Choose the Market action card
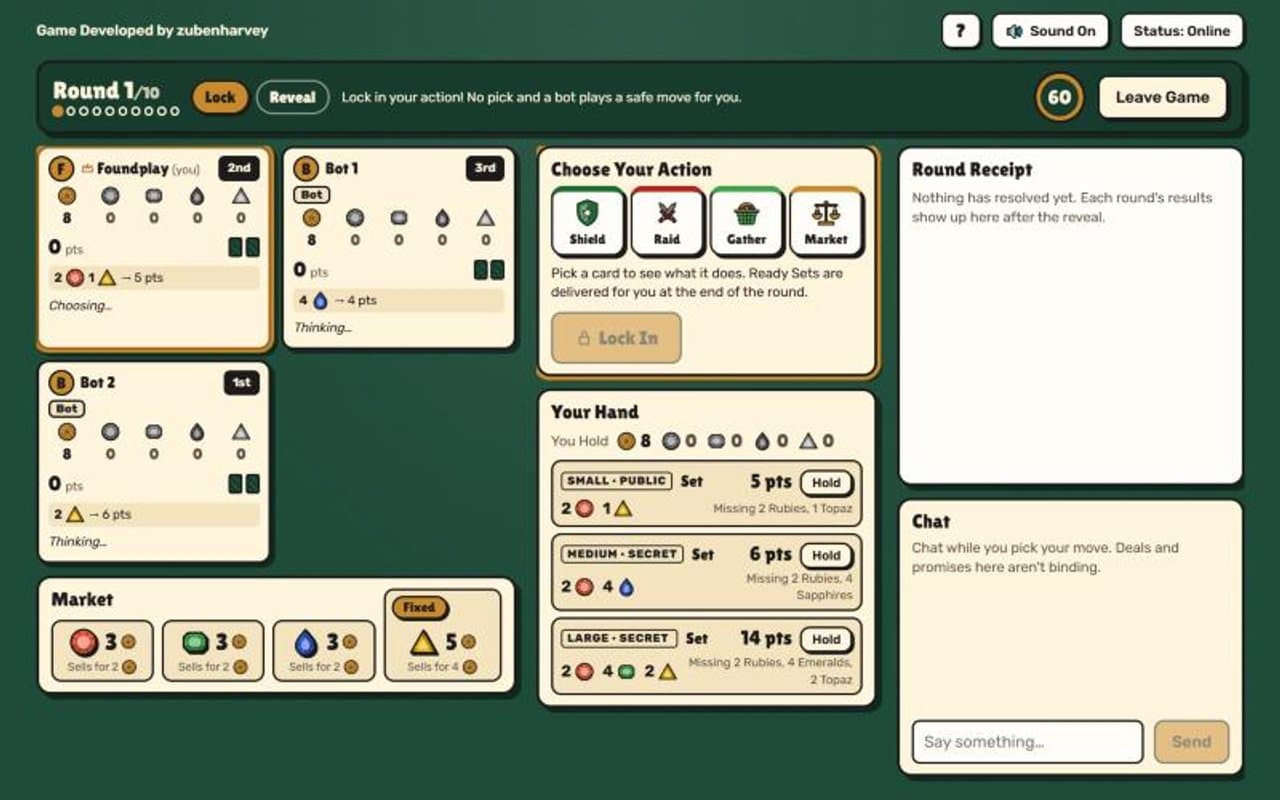The image size is (1280, 800). [x=826, y=221]
